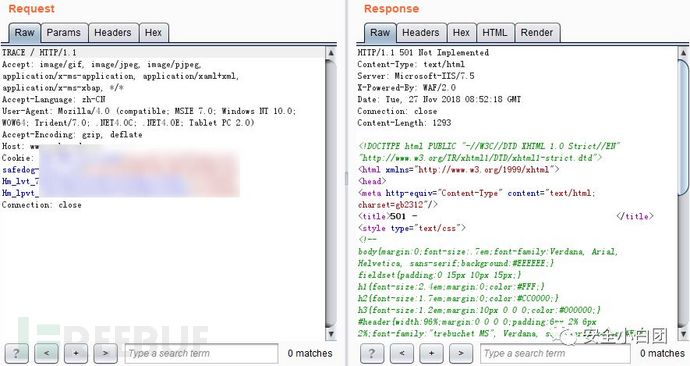The image size is (690, 366).
Task: Focus the Response search term field
Action: pyautogui.click(x=555, y=354)
